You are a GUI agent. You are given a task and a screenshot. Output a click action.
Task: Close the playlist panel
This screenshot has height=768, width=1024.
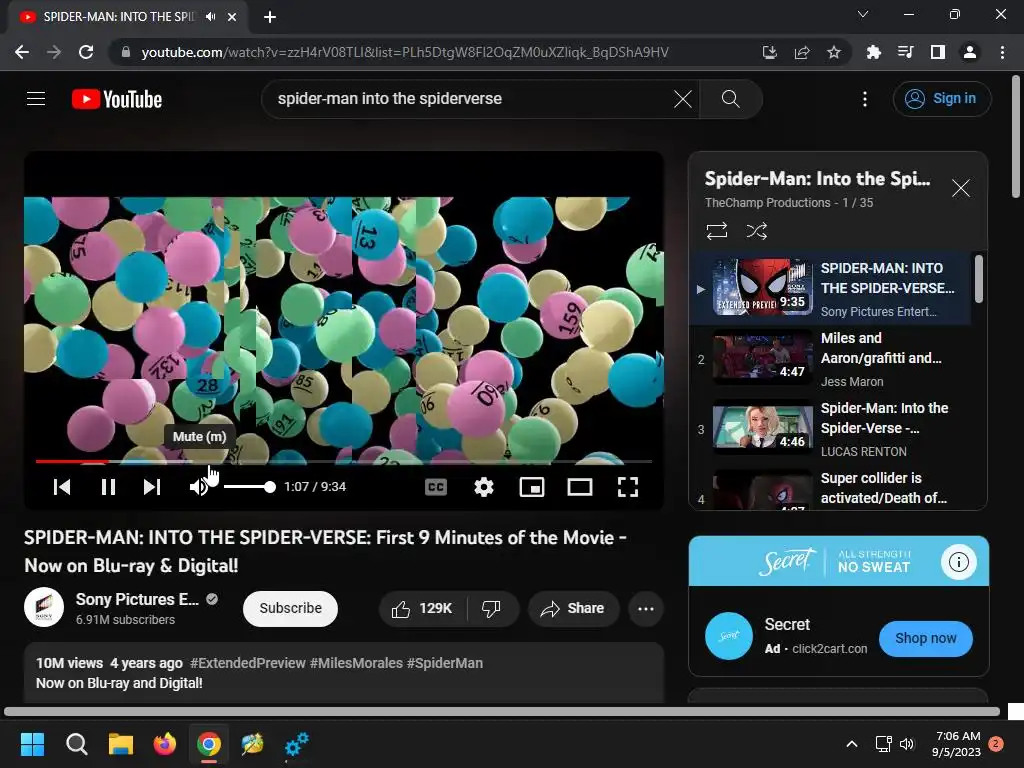(x=960, y=188)
